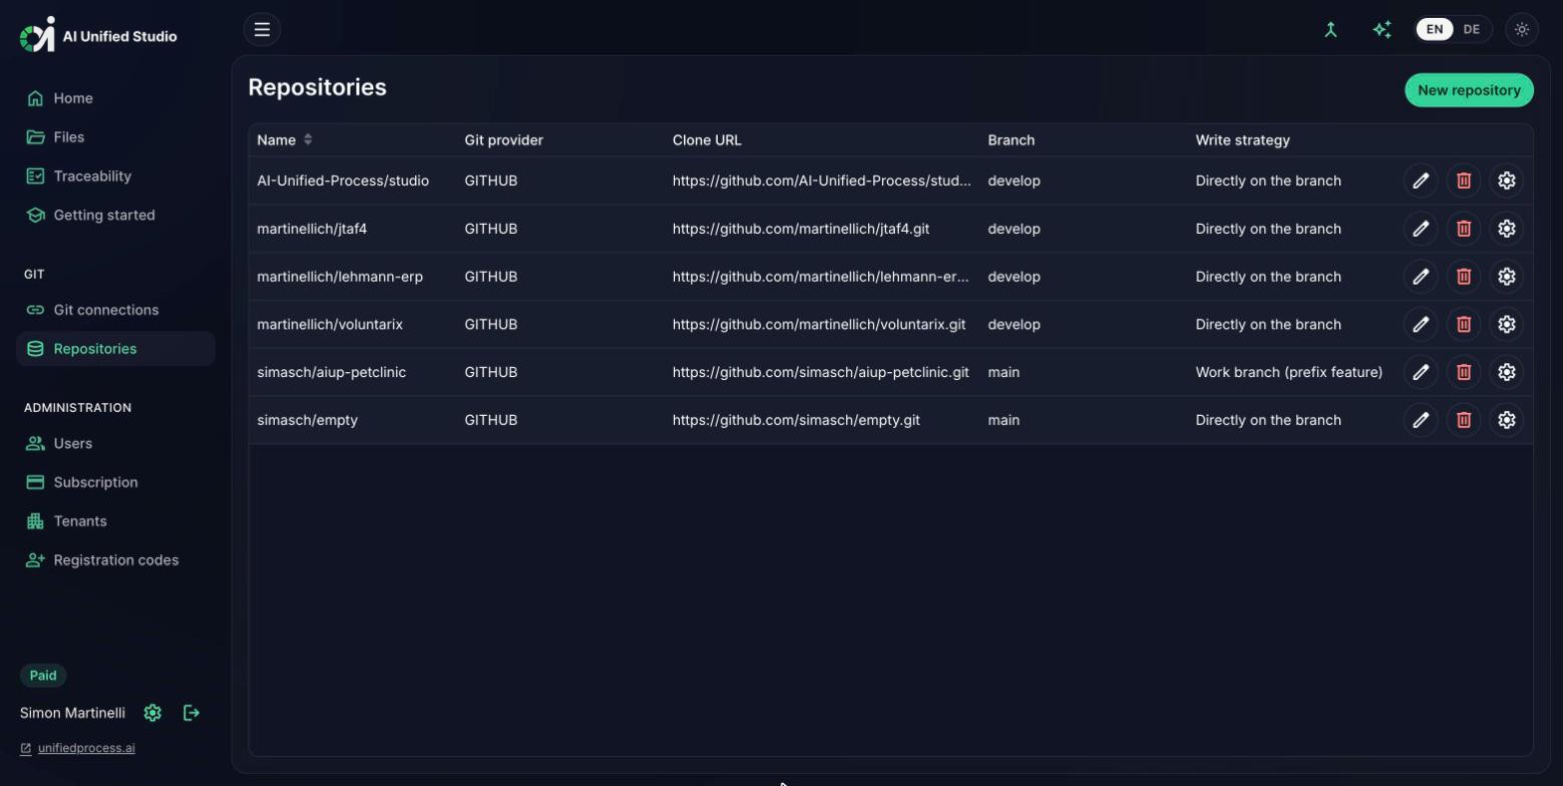Open Traceability in the sidebar
The width and height of the screenshot is (1563, 786).
115,176
